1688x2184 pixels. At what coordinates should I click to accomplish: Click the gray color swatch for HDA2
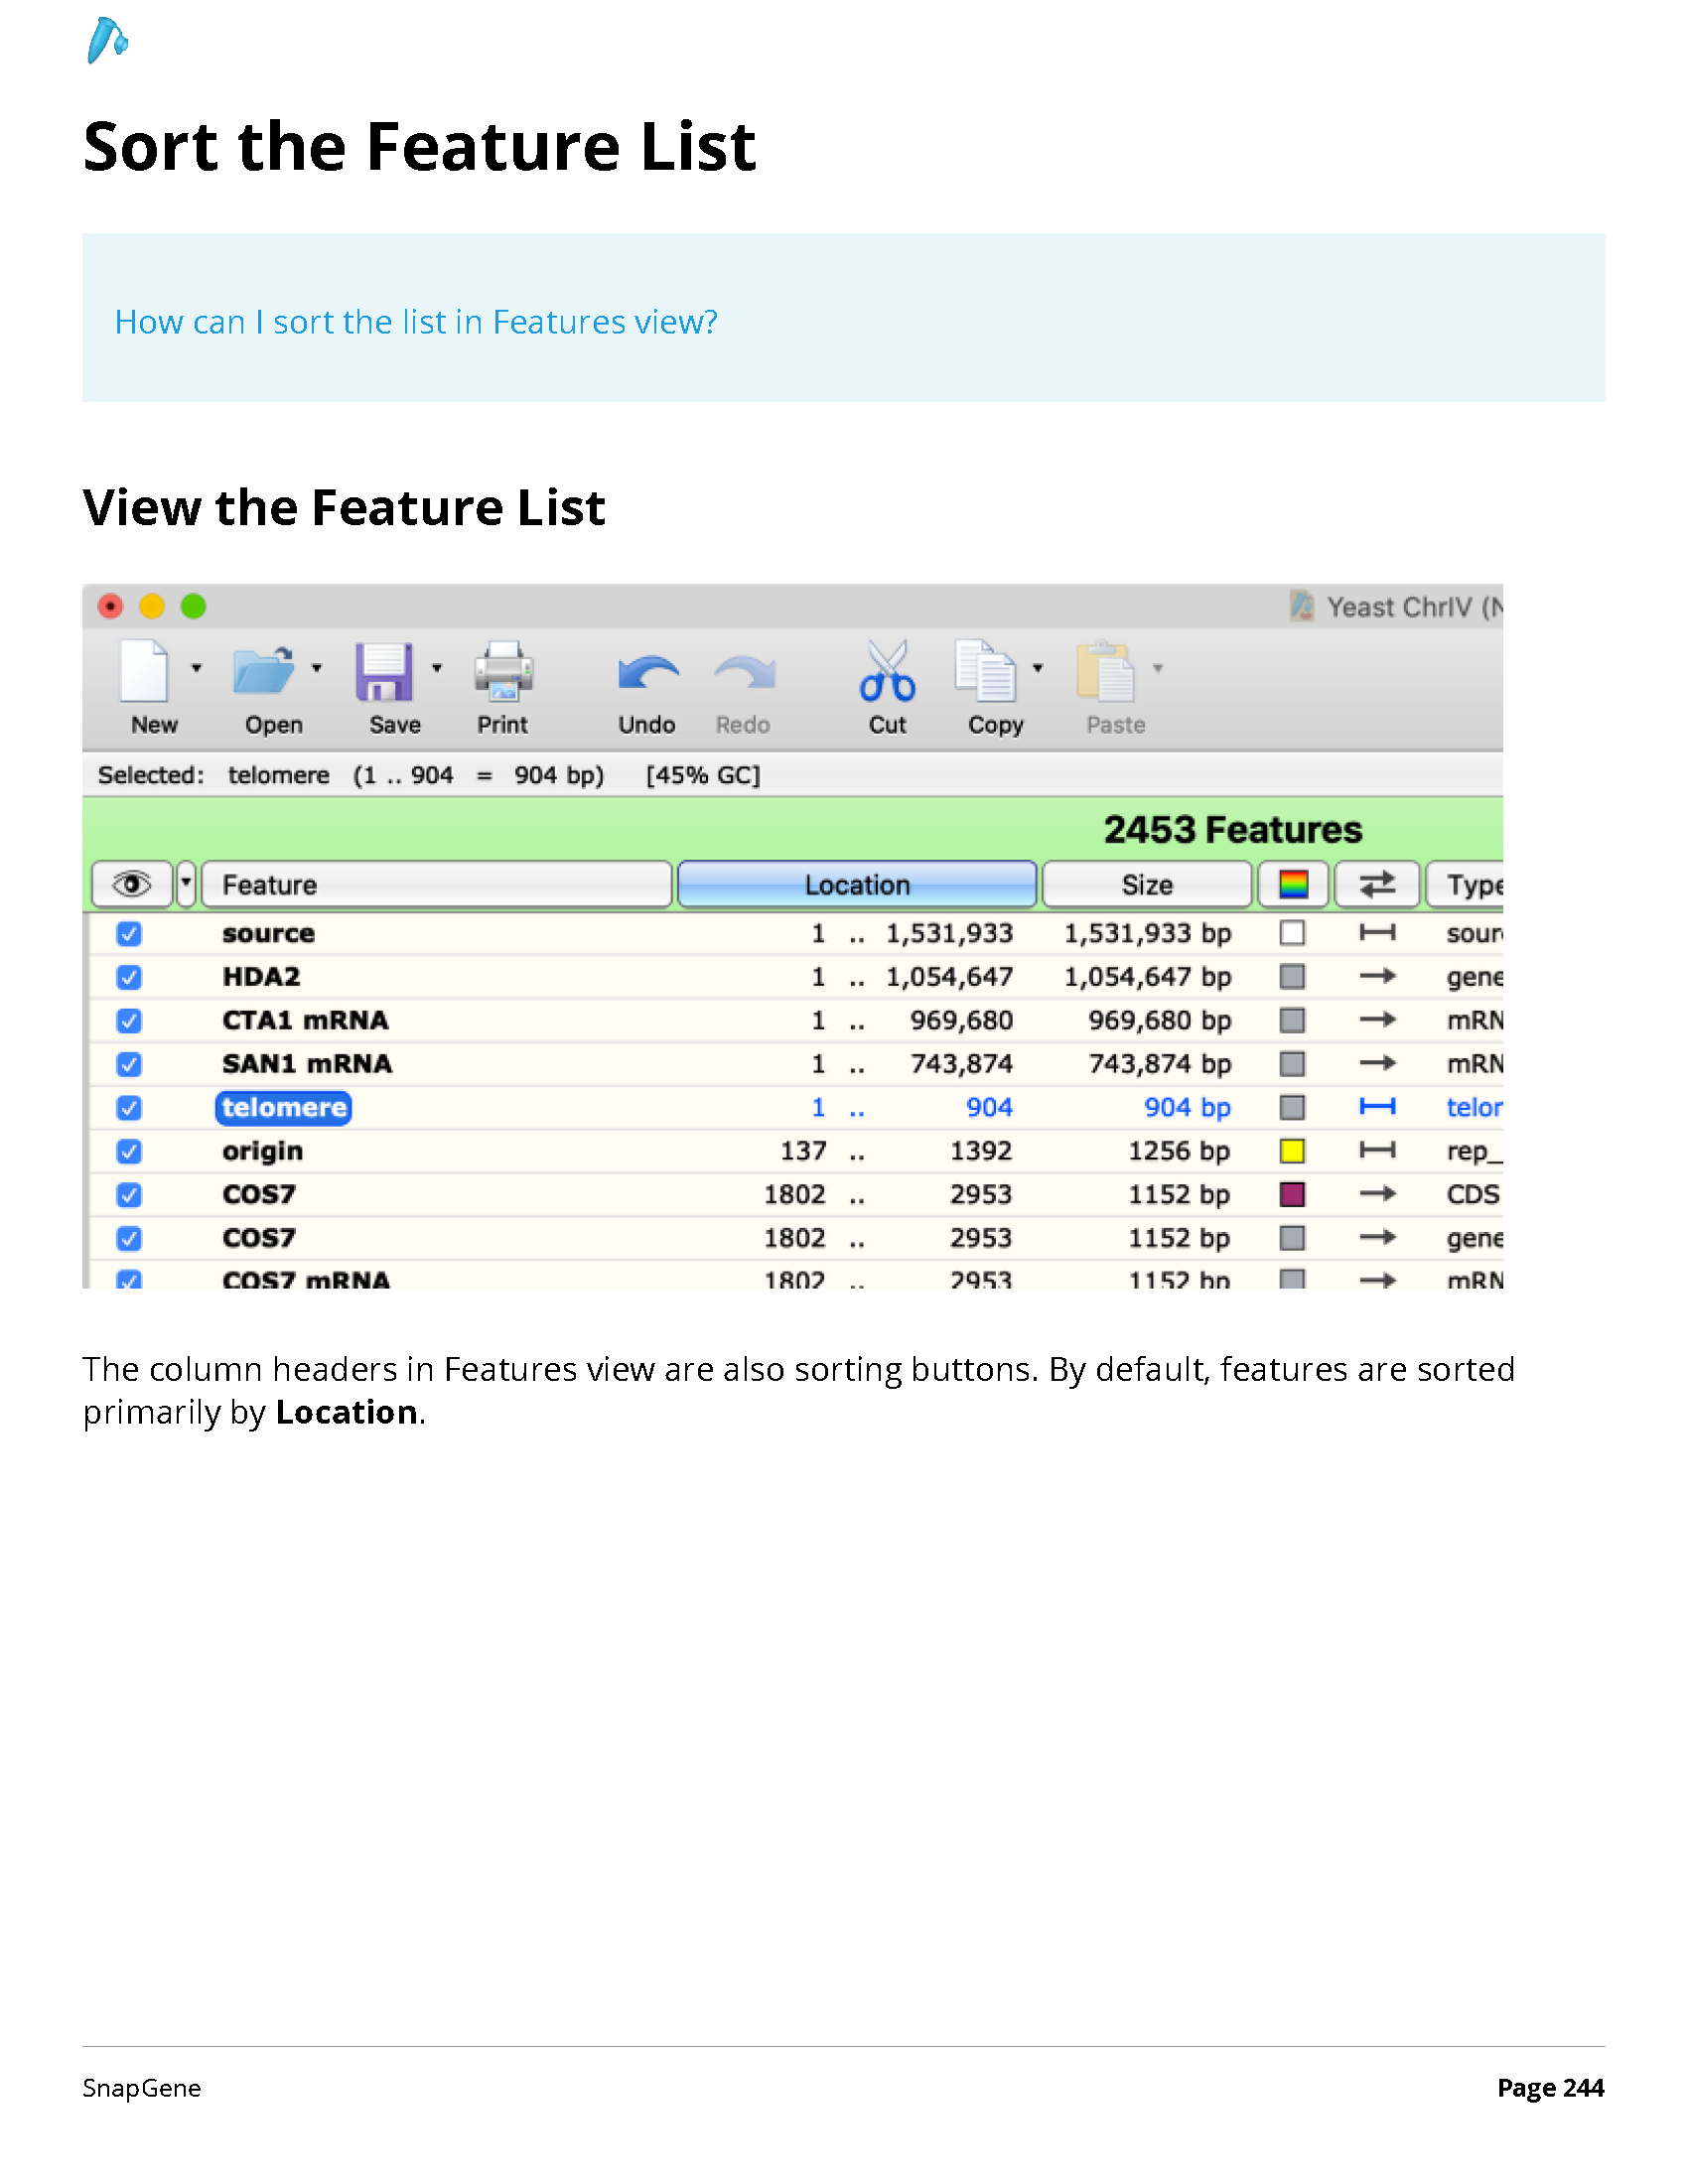(1292, 976)
